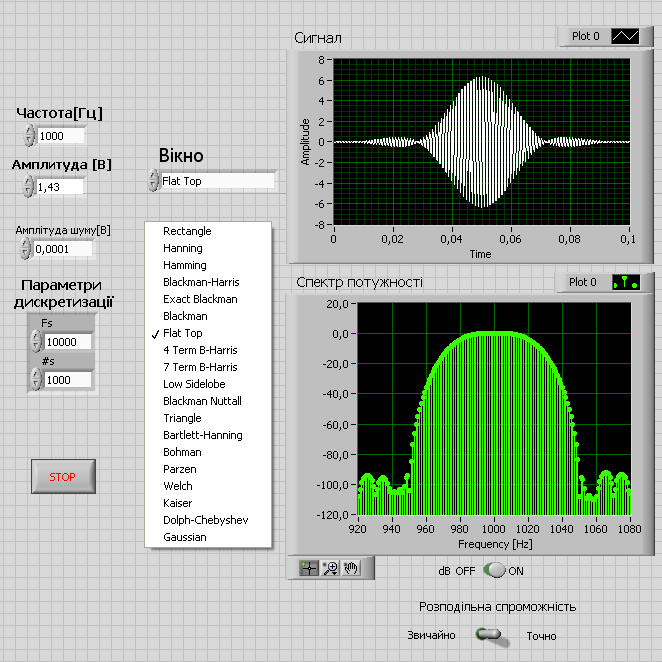Click the frequency control stepper arrows

pyautogui.click(x=31, y=136)
